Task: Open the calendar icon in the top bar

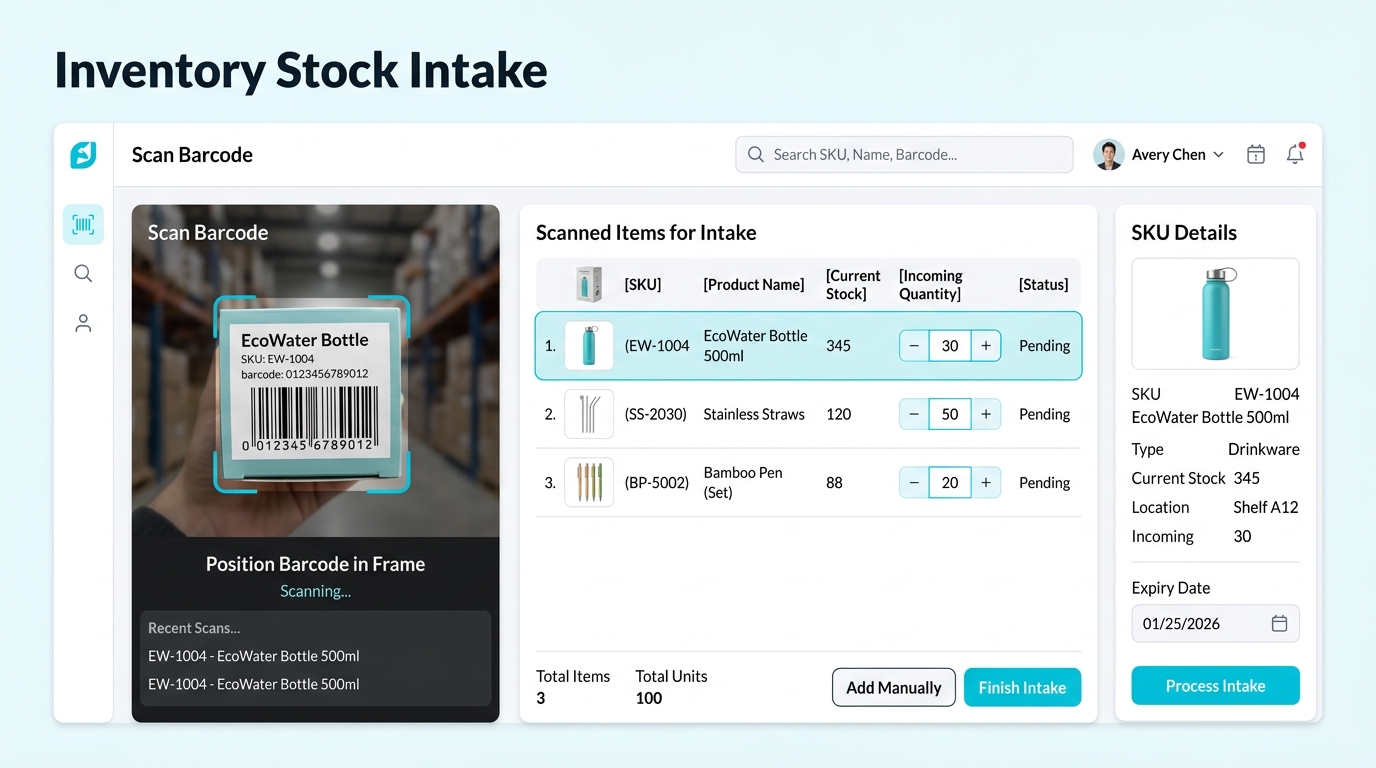Action: pos(1256,155)
